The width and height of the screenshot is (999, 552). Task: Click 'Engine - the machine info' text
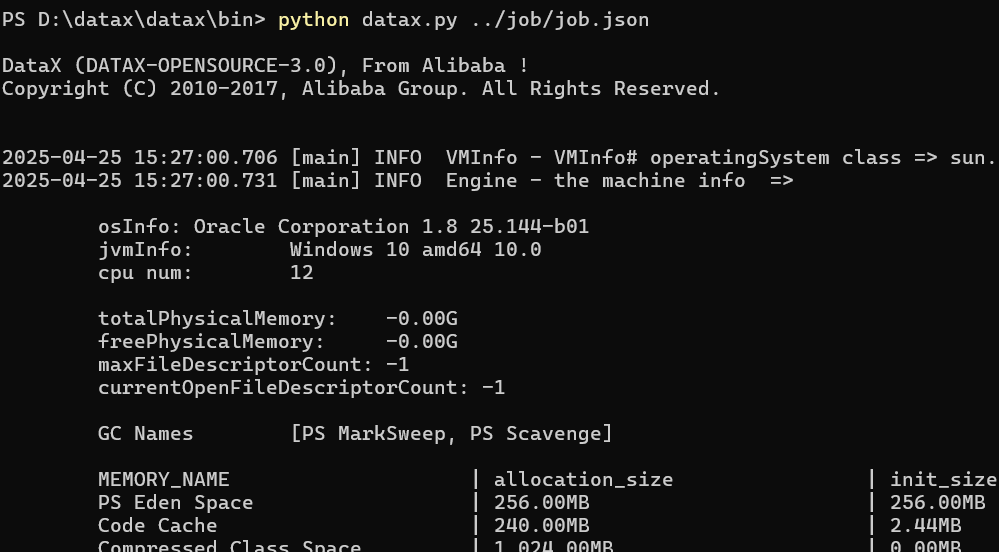(x=596, y=180)
